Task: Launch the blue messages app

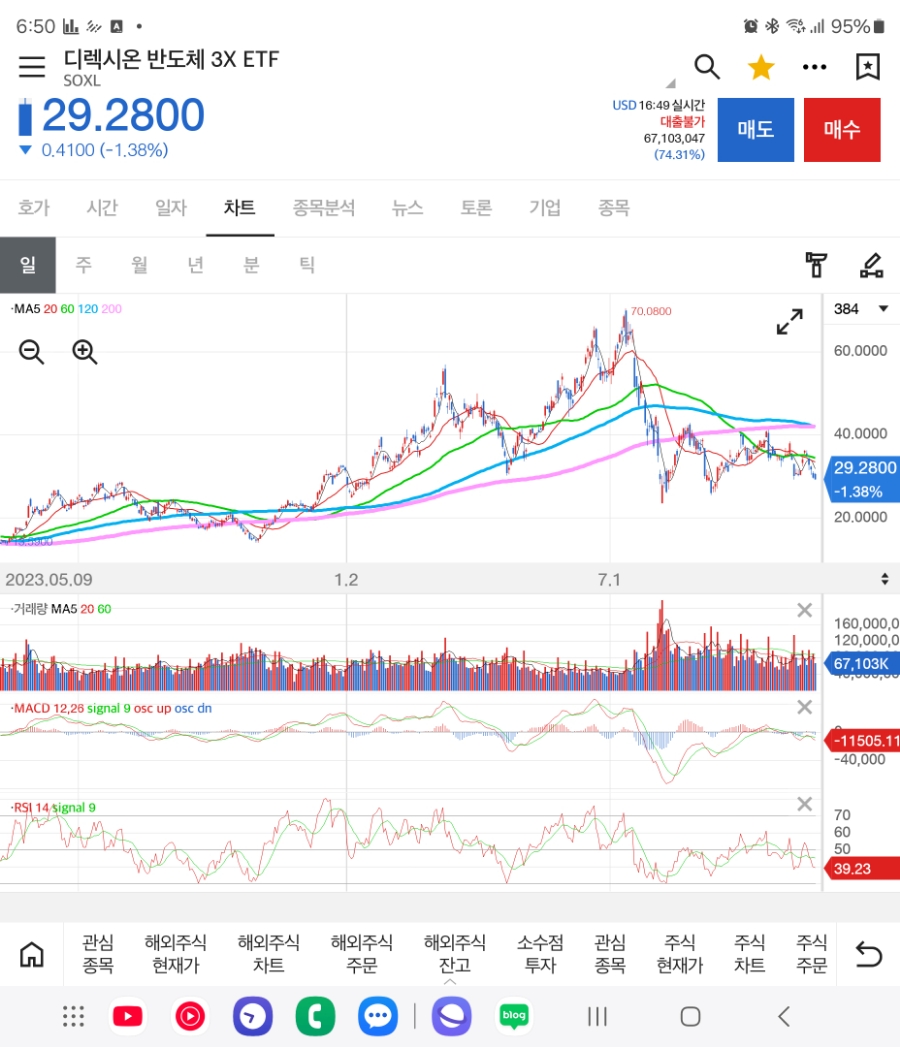Action: pos(378,1016)
